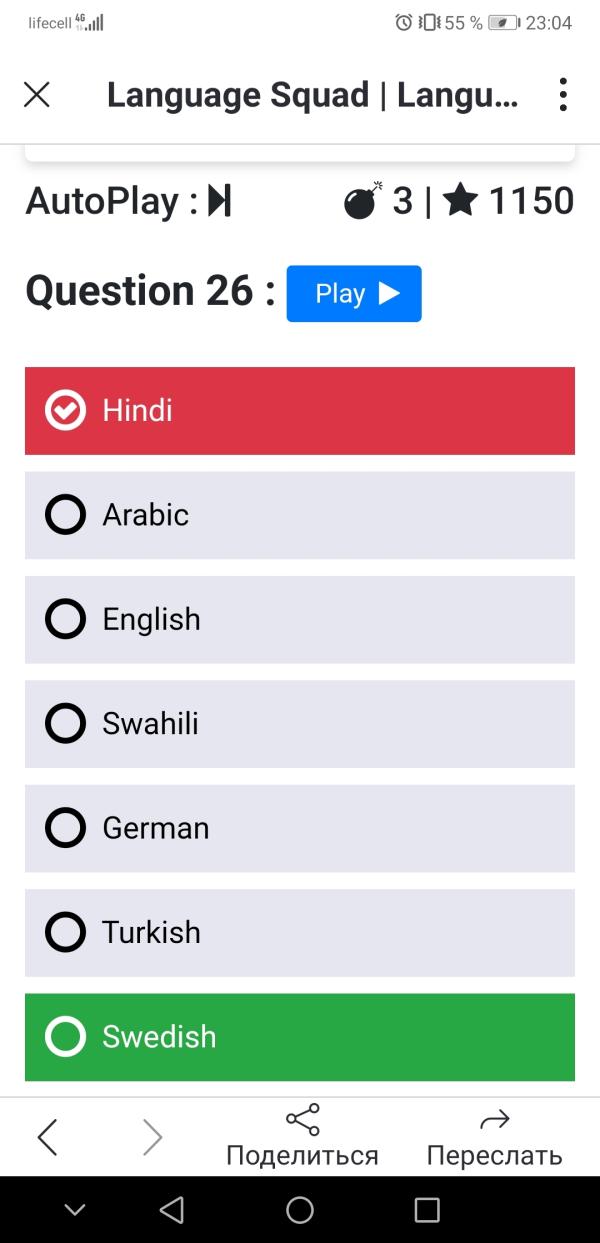Tap the Поделиться share icon
600x1243 pixels.
pos(302,1120)
